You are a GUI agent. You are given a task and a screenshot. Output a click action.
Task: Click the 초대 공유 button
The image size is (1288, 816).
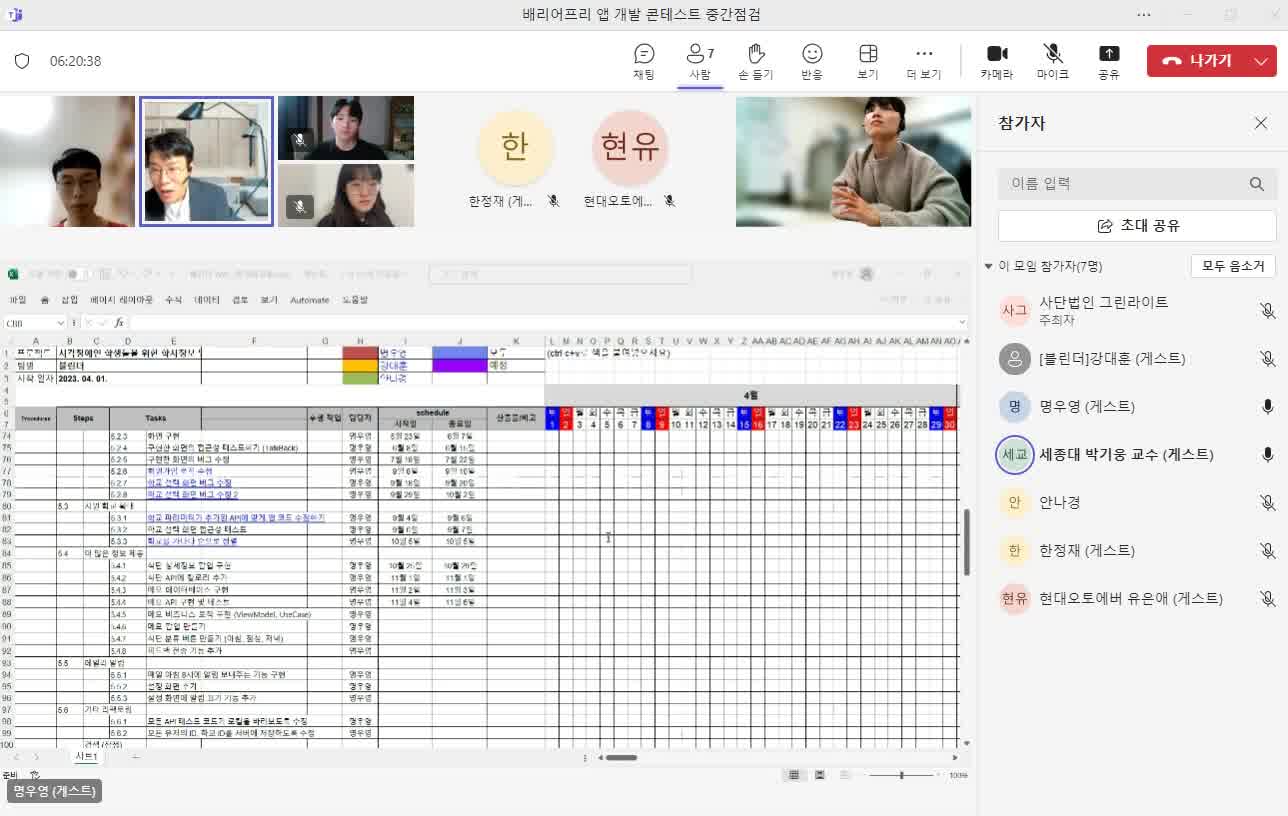[x=1137, y=226]
